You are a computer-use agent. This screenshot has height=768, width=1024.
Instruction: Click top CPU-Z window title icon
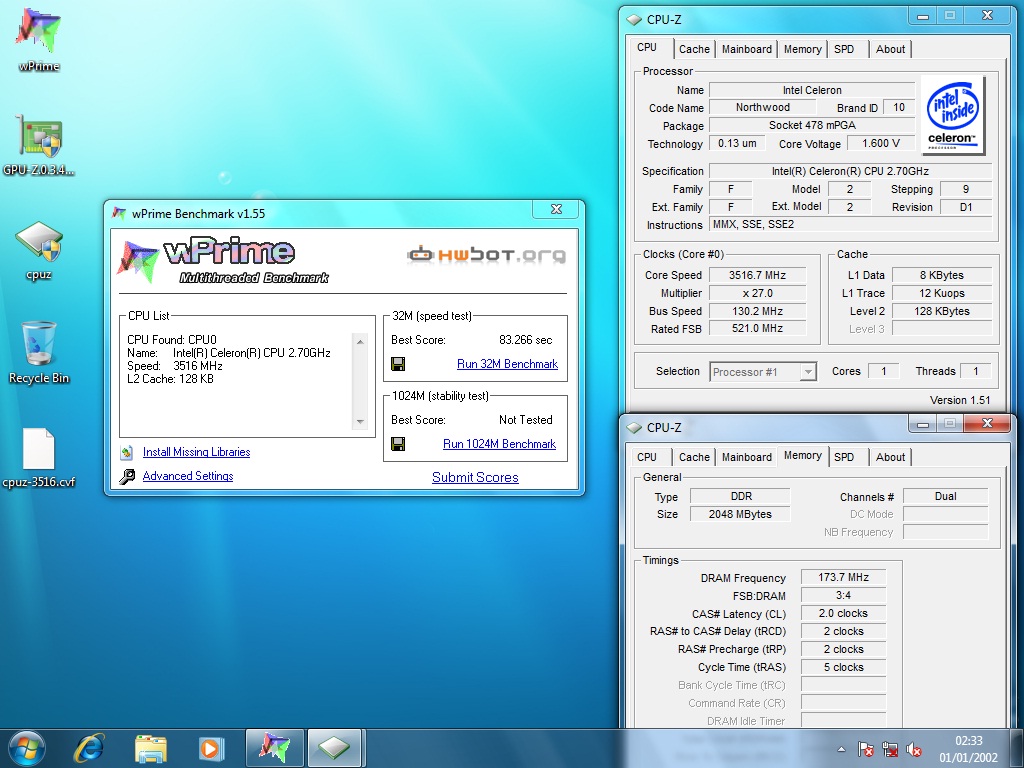pos(634,20)
